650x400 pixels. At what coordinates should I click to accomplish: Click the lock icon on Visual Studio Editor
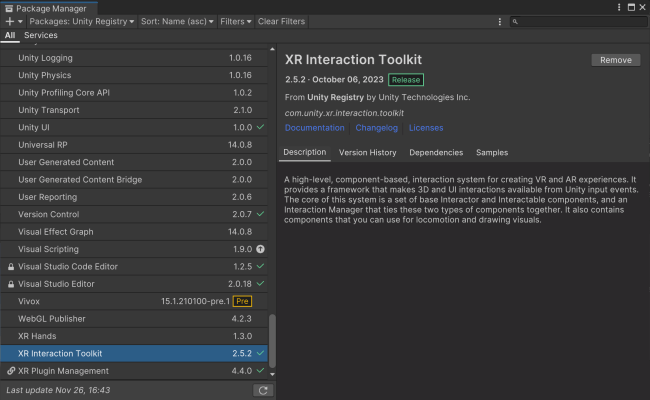[11, 284]
